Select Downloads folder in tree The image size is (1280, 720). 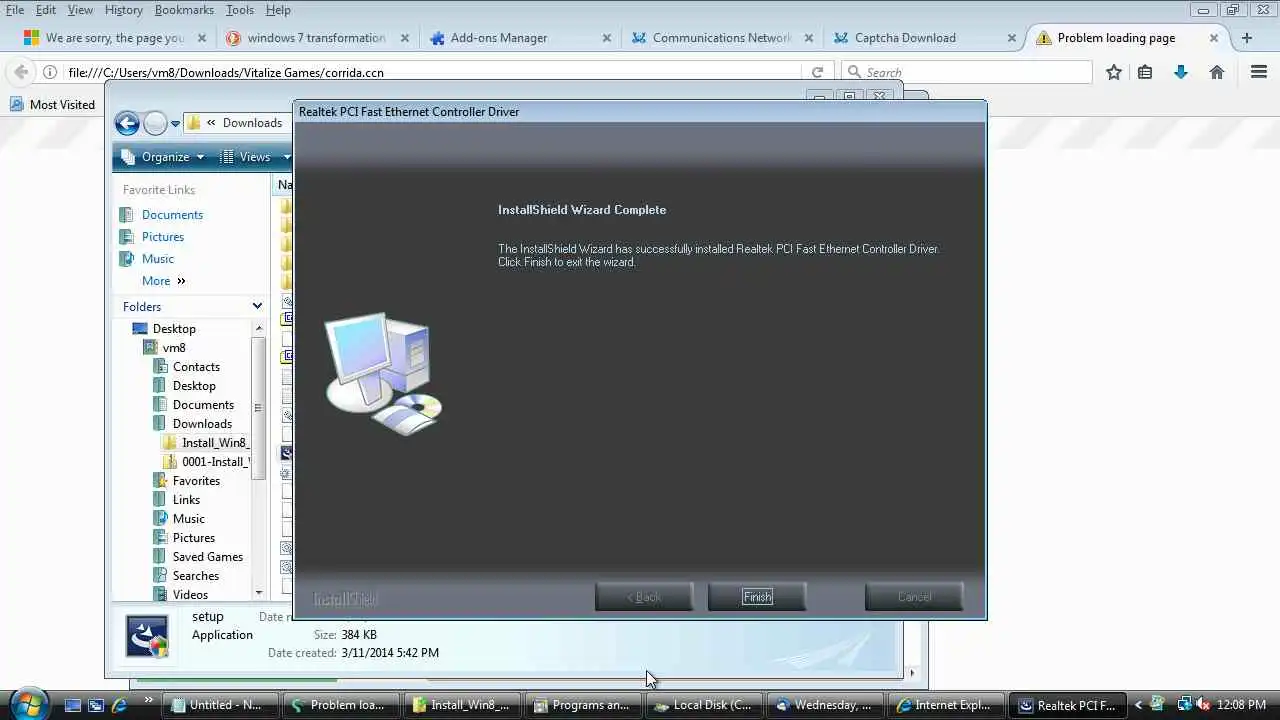pyautogui.click(x=202, y=424)
